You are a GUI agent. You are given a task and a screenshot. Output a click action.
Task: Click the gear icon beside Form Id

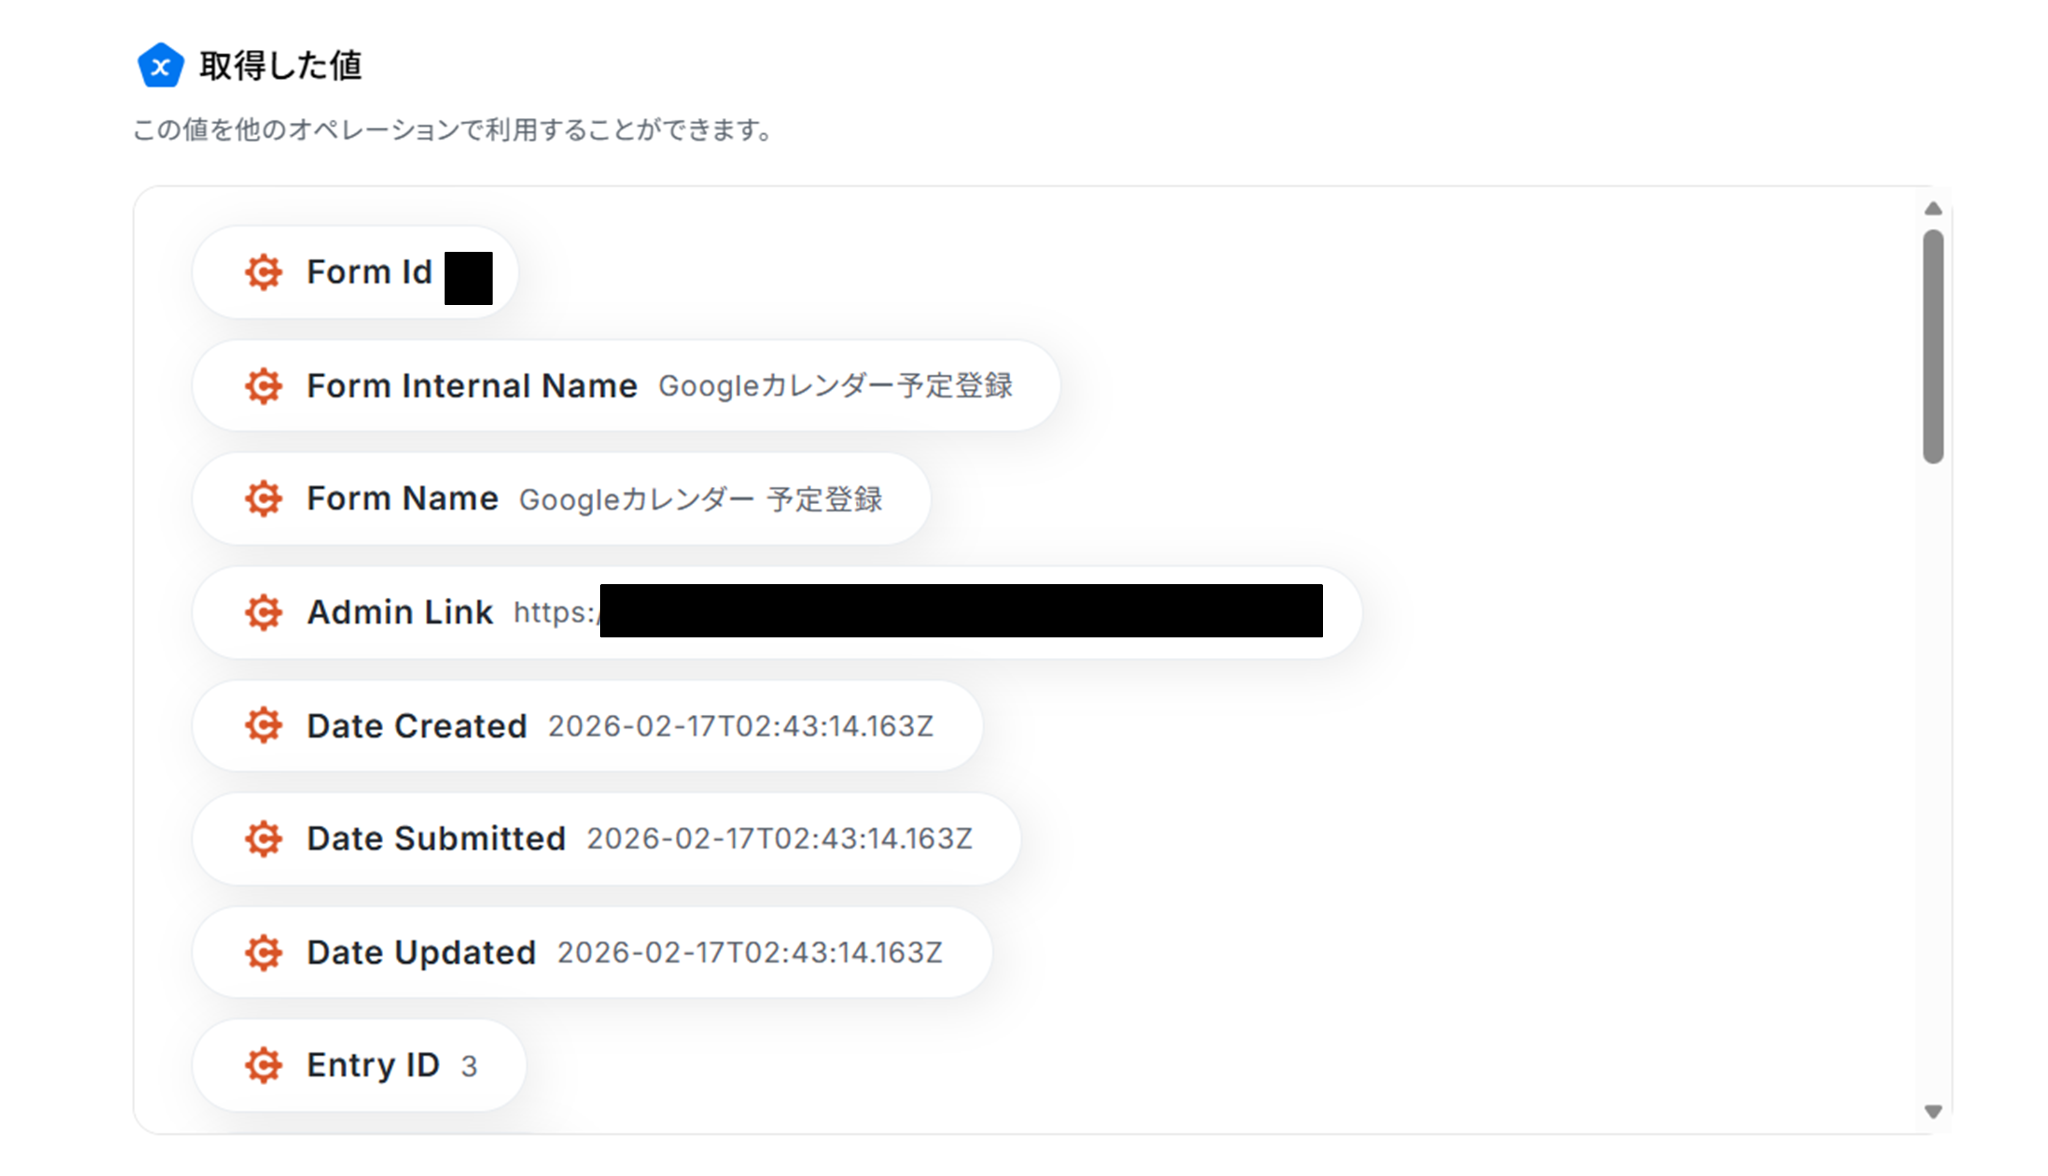[263, 272]
